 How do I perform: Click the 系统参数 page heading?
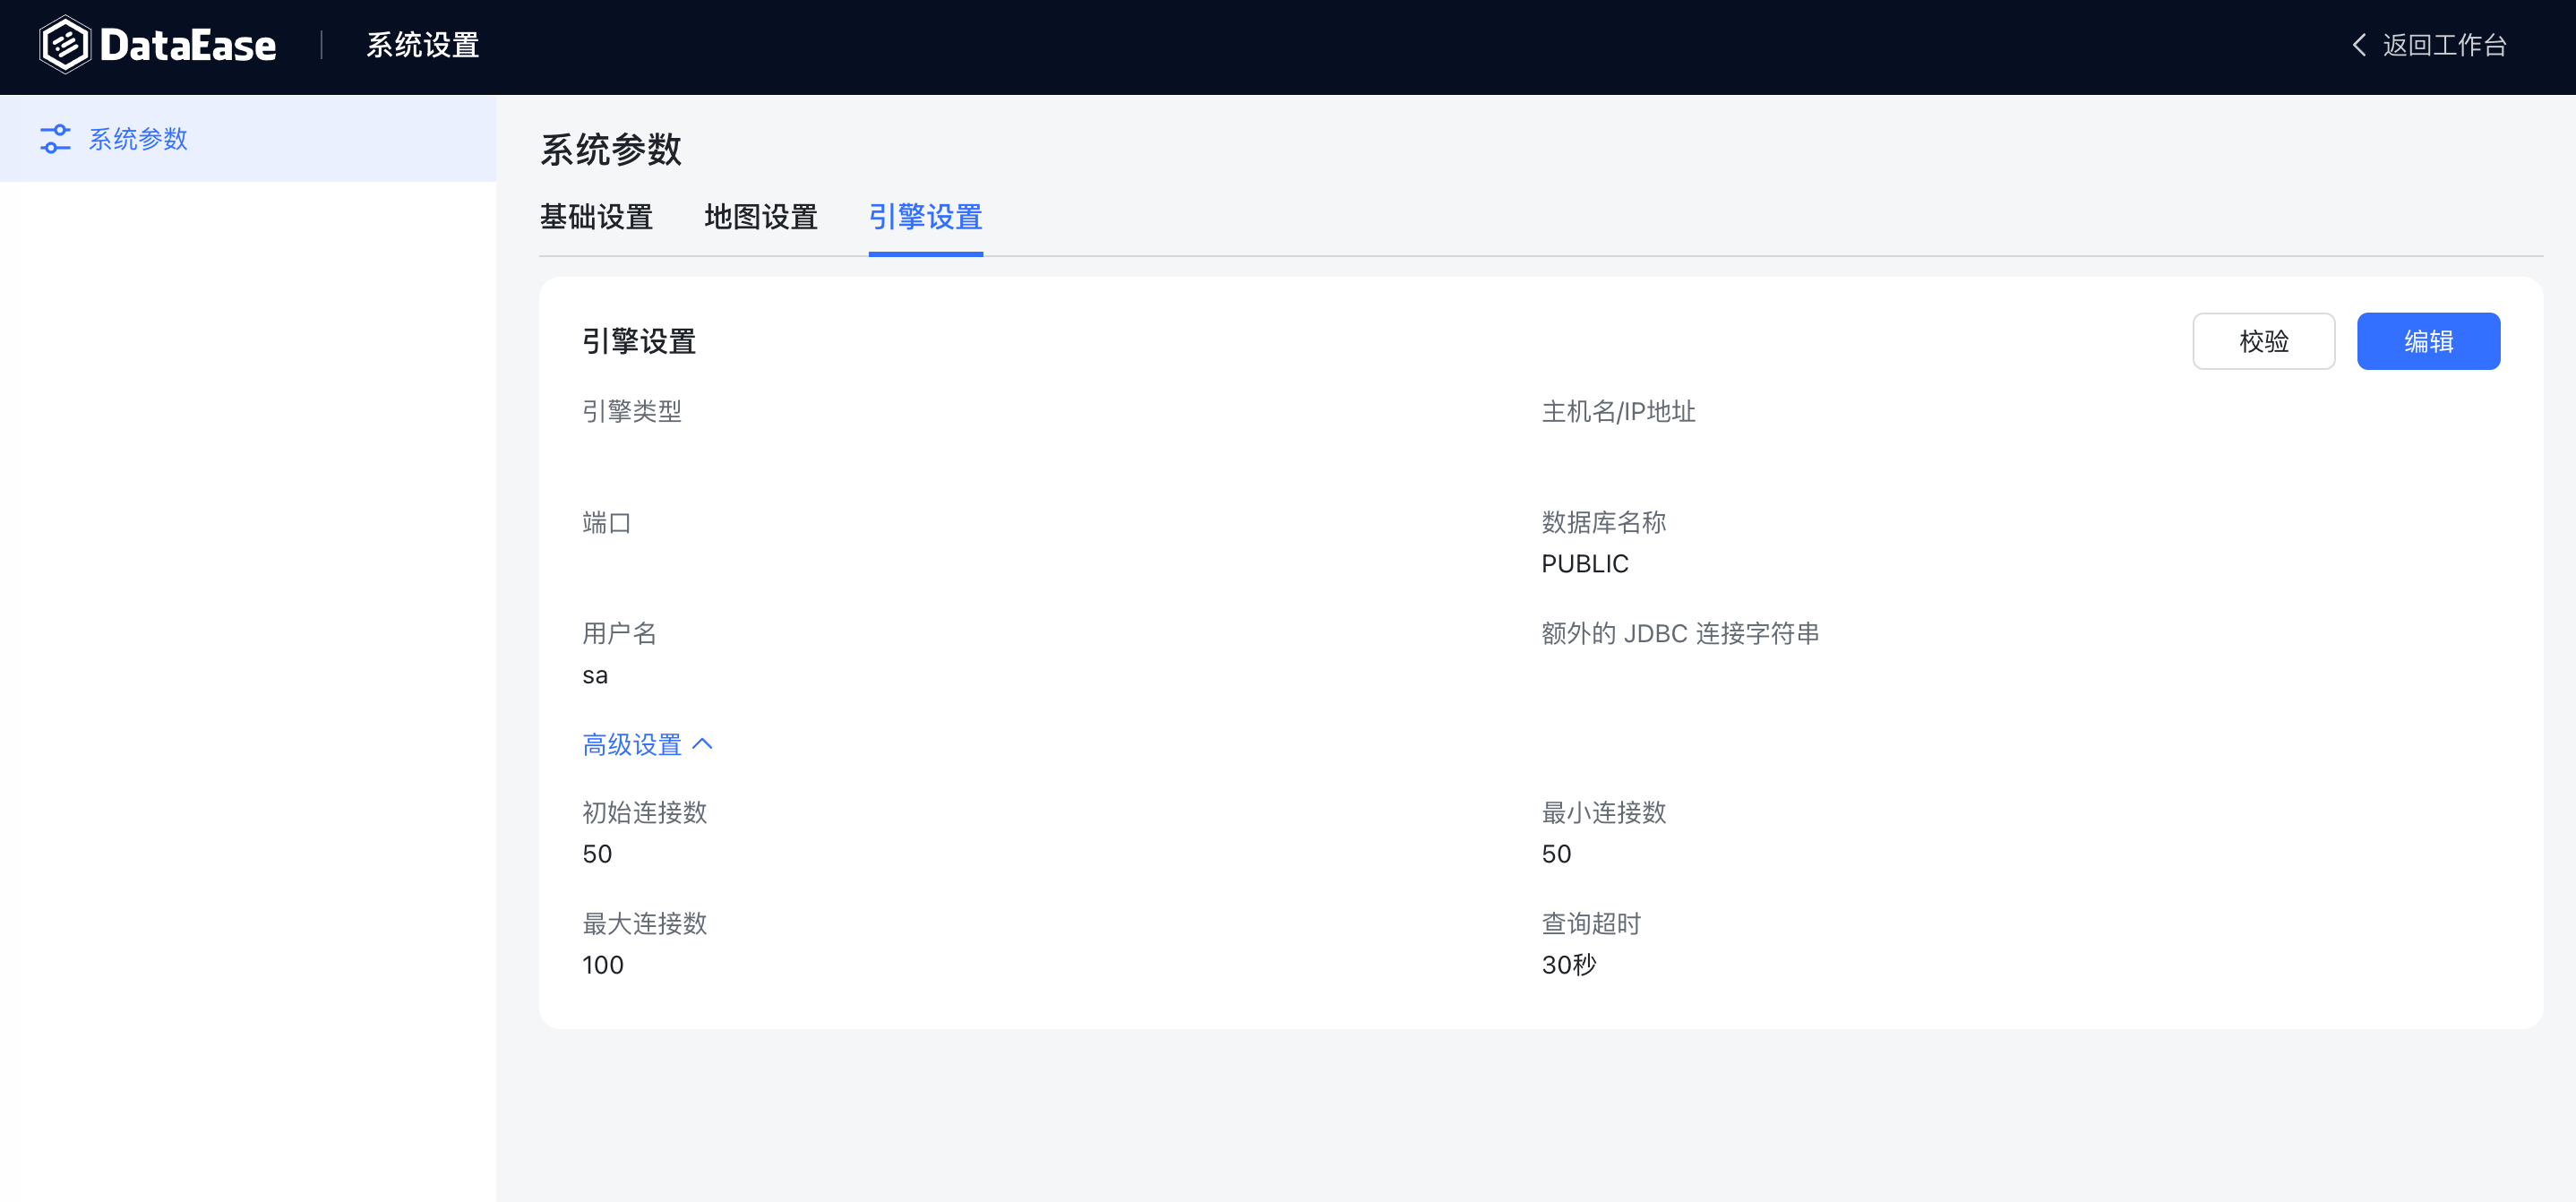pos(610,150)
